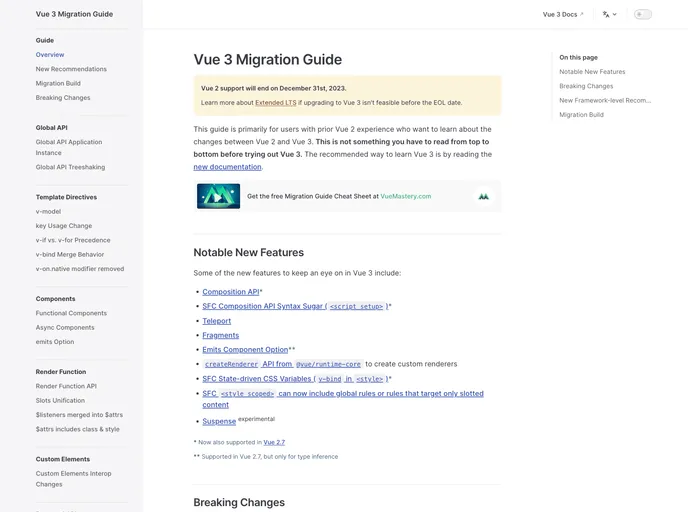Click the Global API sidebar section title
Image resolution: width=688 pixels, height=512 pixels.
[x=51, y=128]
